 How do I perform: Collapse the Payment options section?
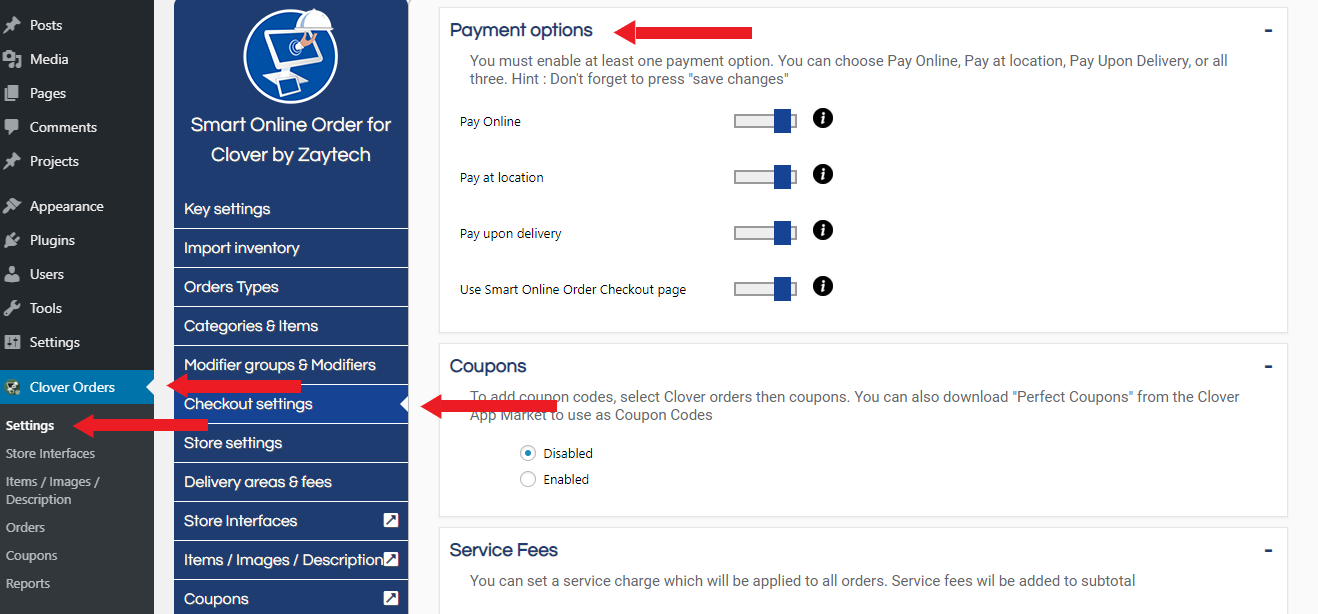pos(1268,30)
